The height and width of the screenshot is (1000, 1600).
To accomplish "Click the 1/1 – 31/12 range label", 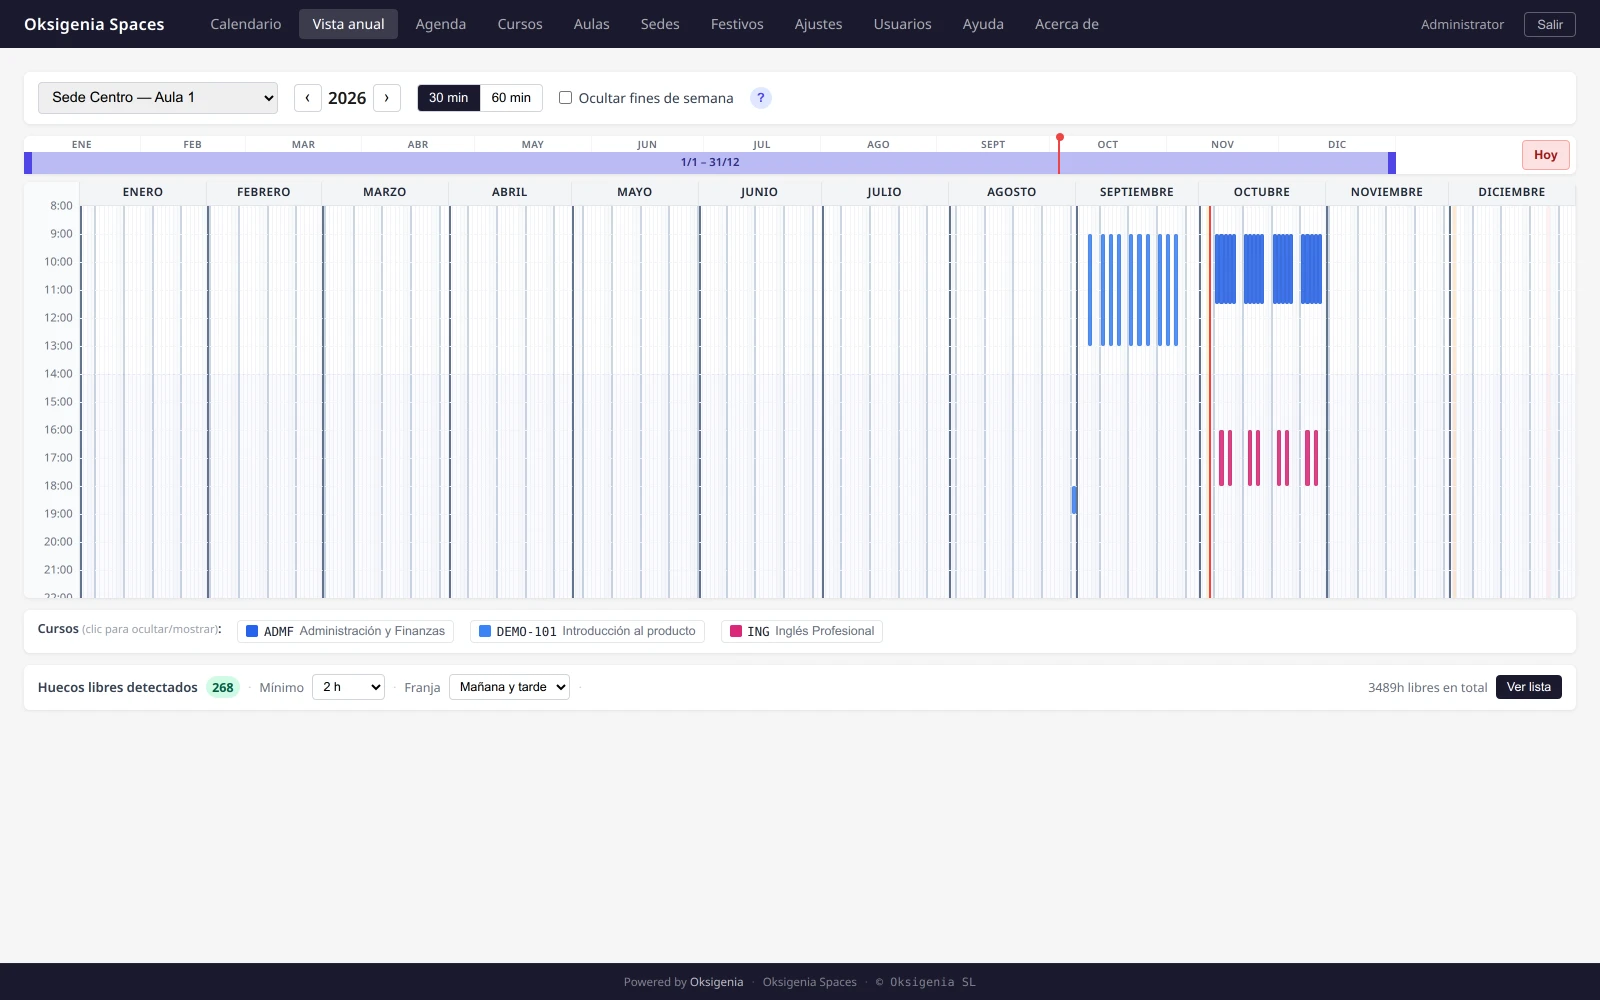I will point(710,162).
